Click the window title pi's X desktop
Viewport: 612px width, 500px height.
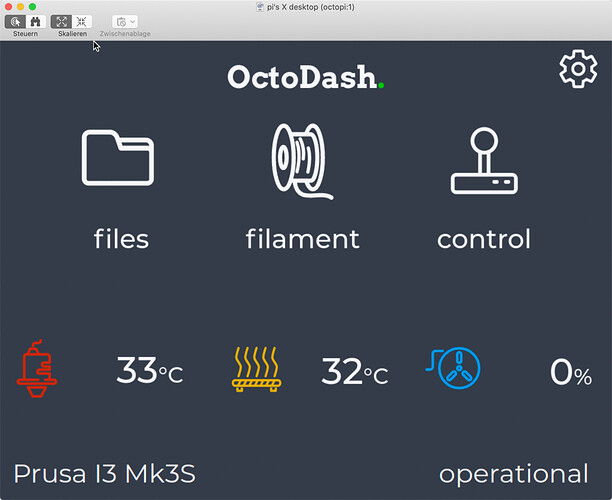(x=311, y=7)
